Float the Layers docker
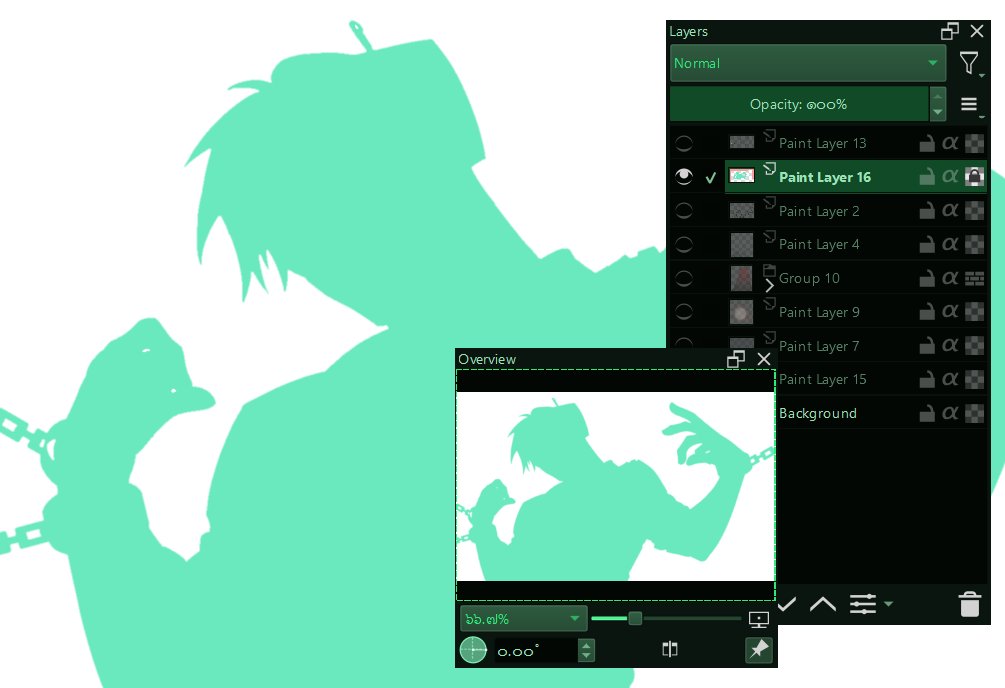 pyautogui.click(x=950, y=31)
